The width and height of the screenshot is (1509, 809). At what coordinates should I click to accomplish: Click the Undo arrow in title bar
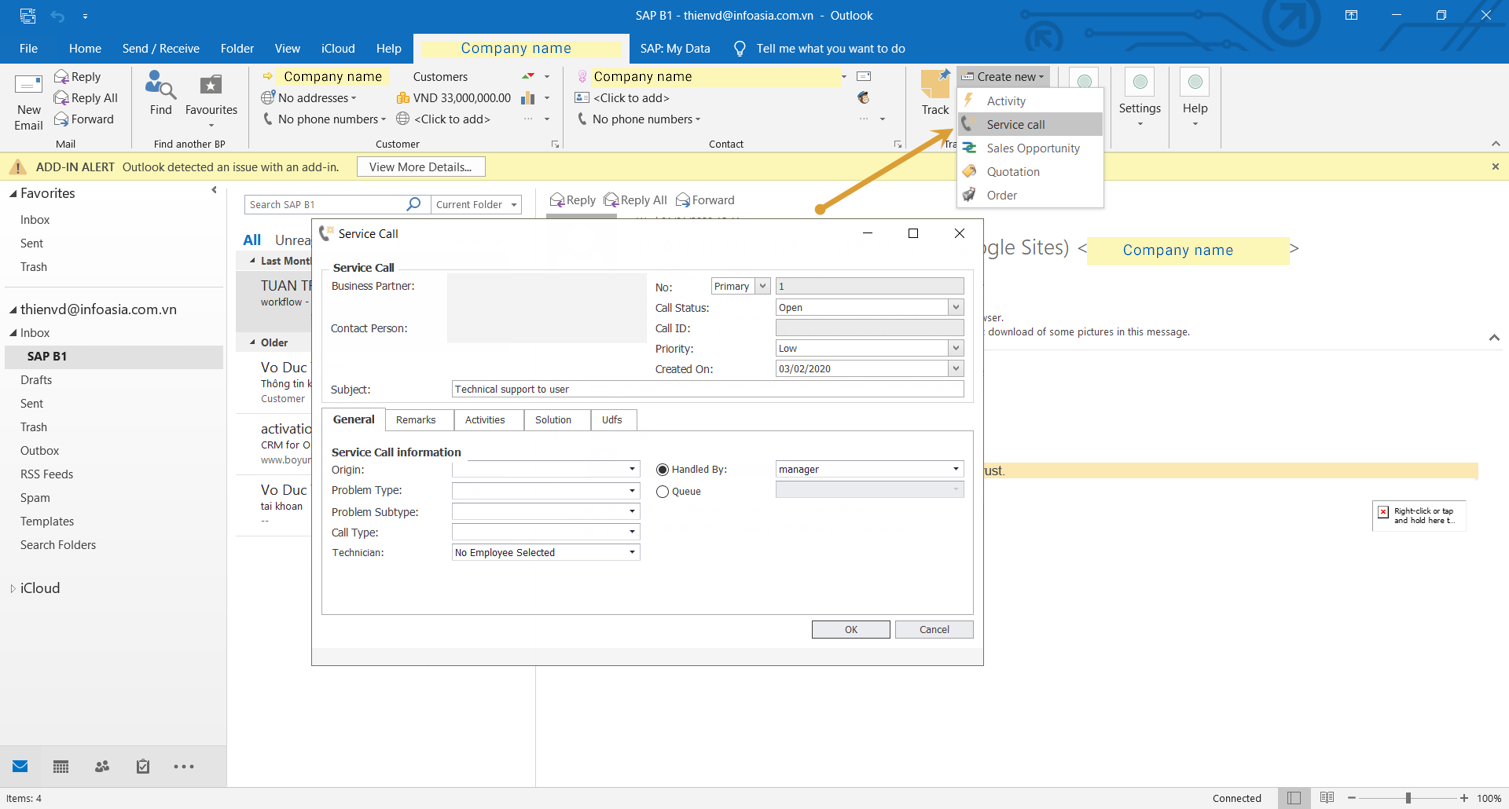click(57, 16)
